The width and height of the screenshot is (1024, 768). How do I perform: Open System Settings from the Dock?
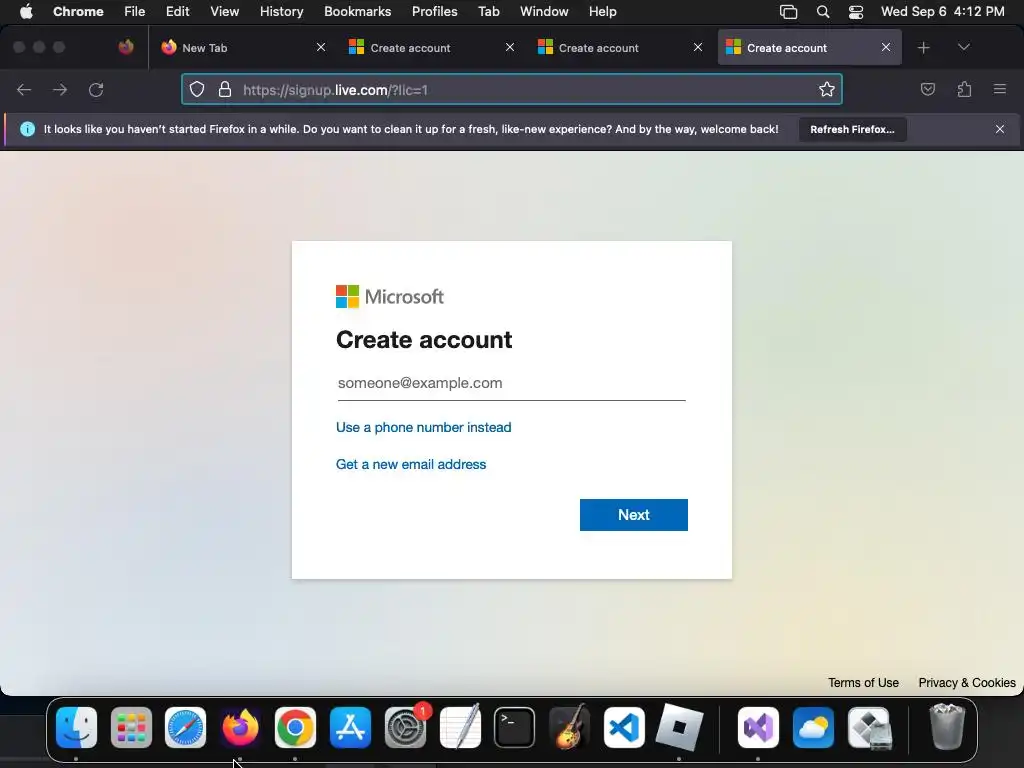click(x=405, y=727)
